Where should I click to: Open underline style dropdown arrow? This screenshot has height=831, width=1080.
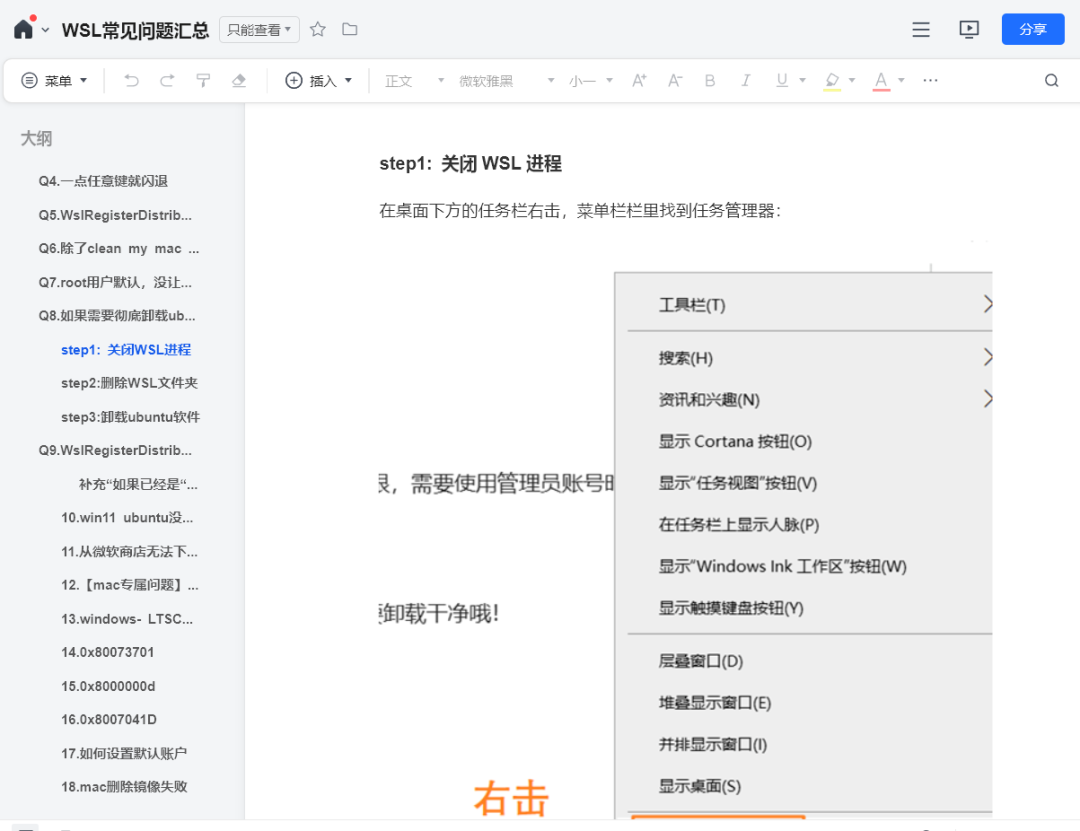point(802,81)
